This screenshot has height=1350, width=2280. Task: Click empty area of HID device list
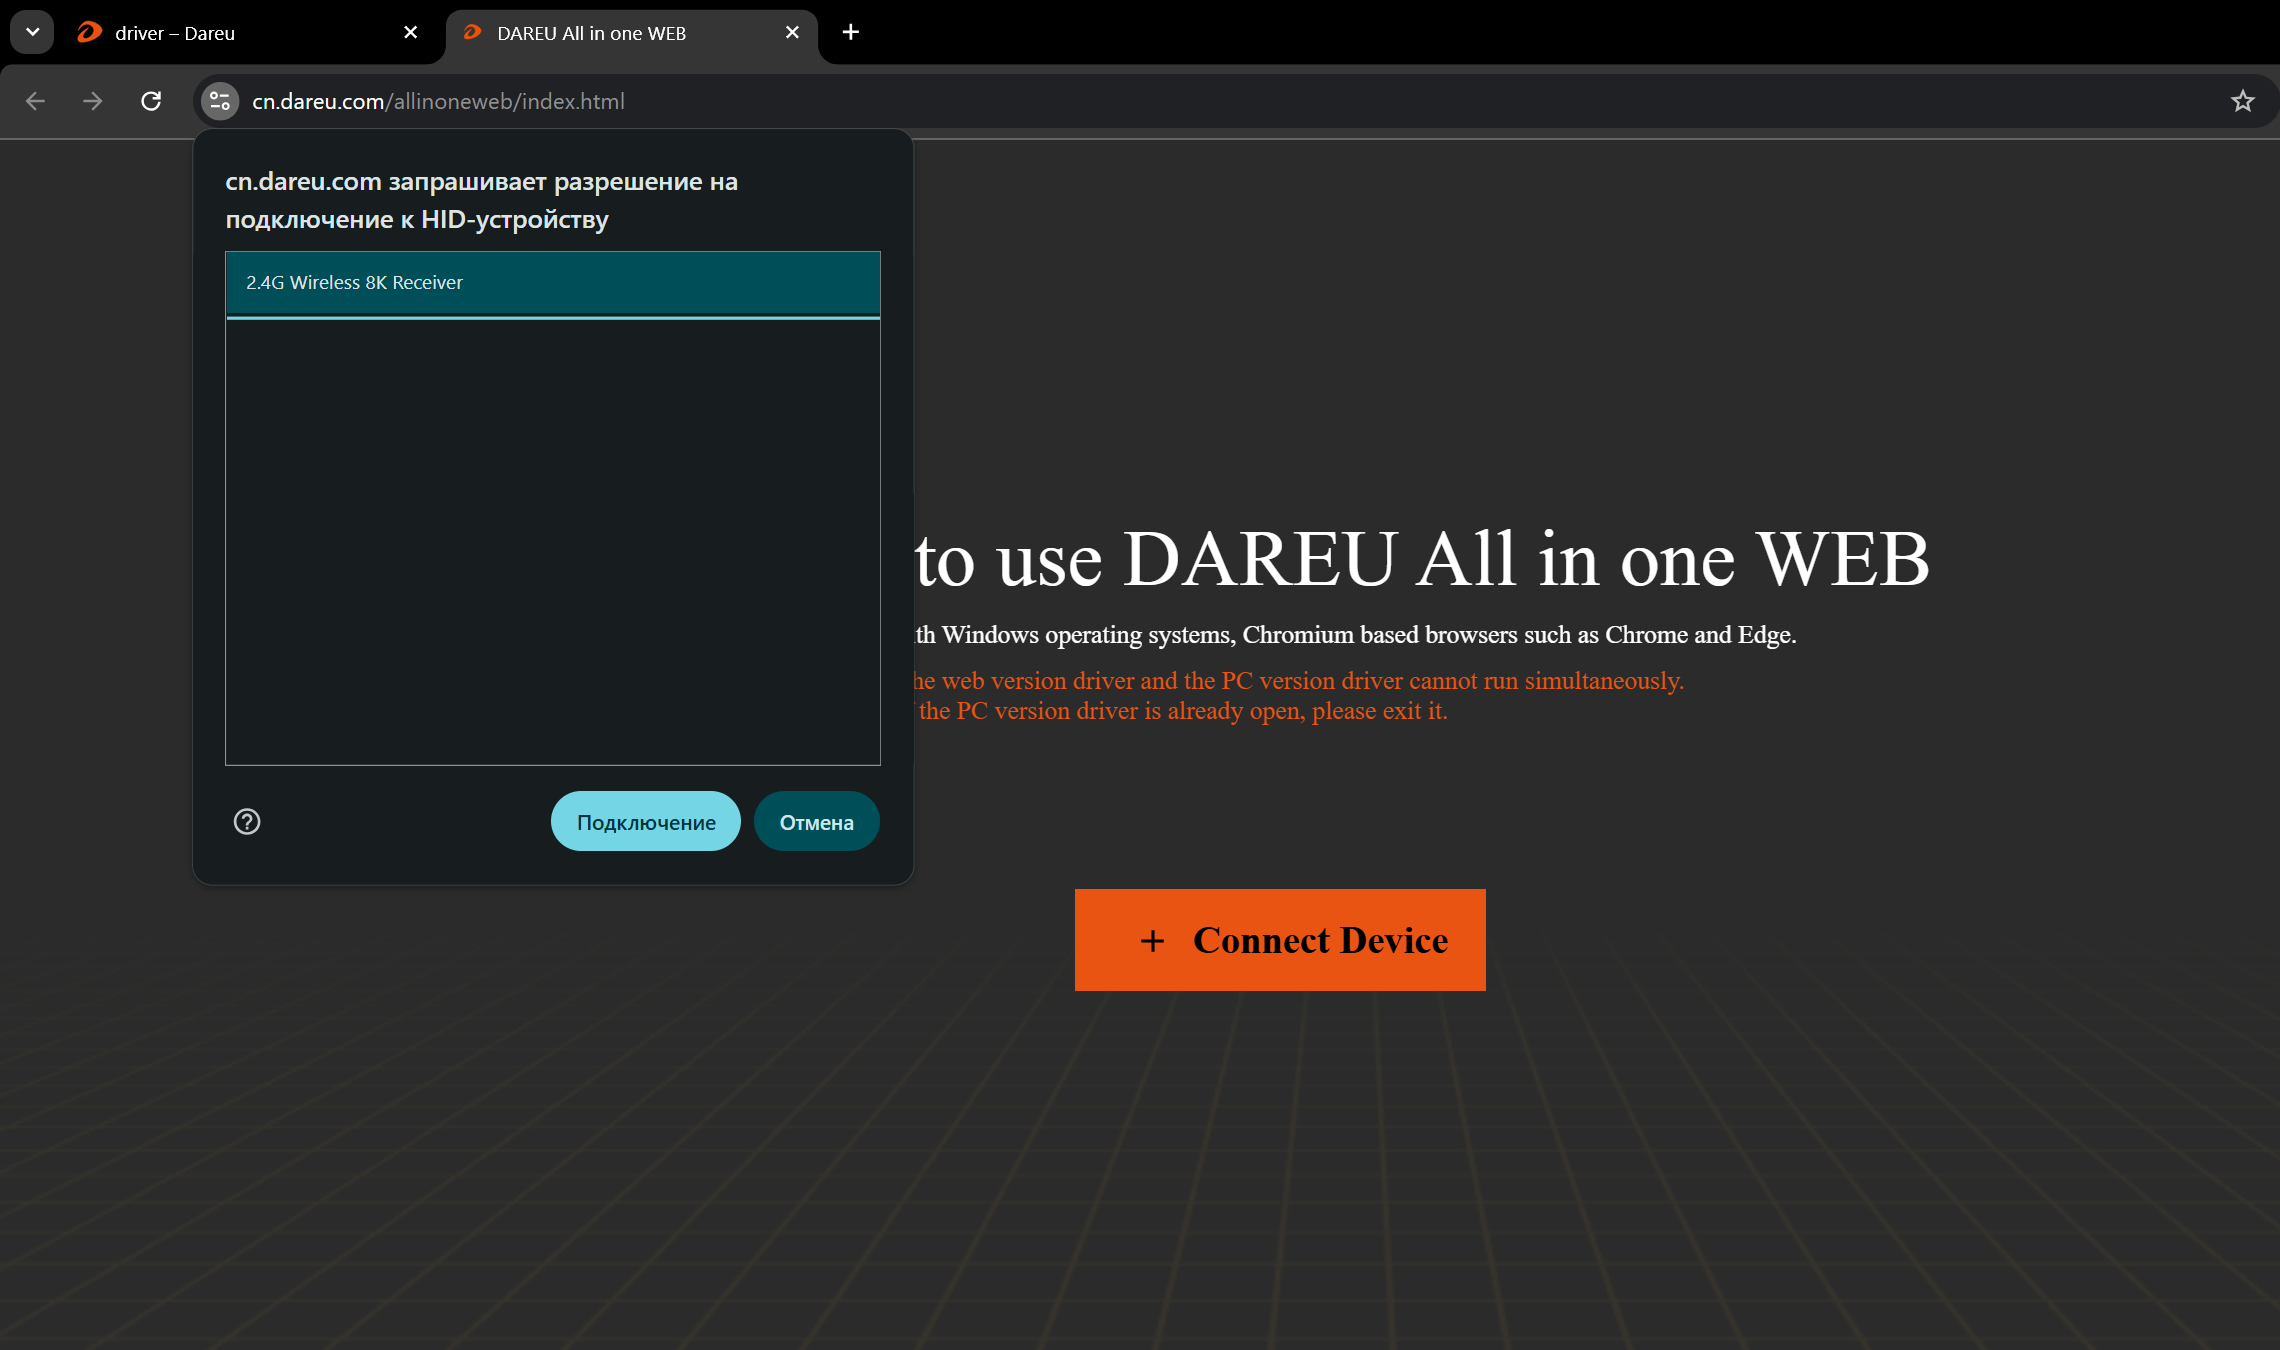click(552, 540)
